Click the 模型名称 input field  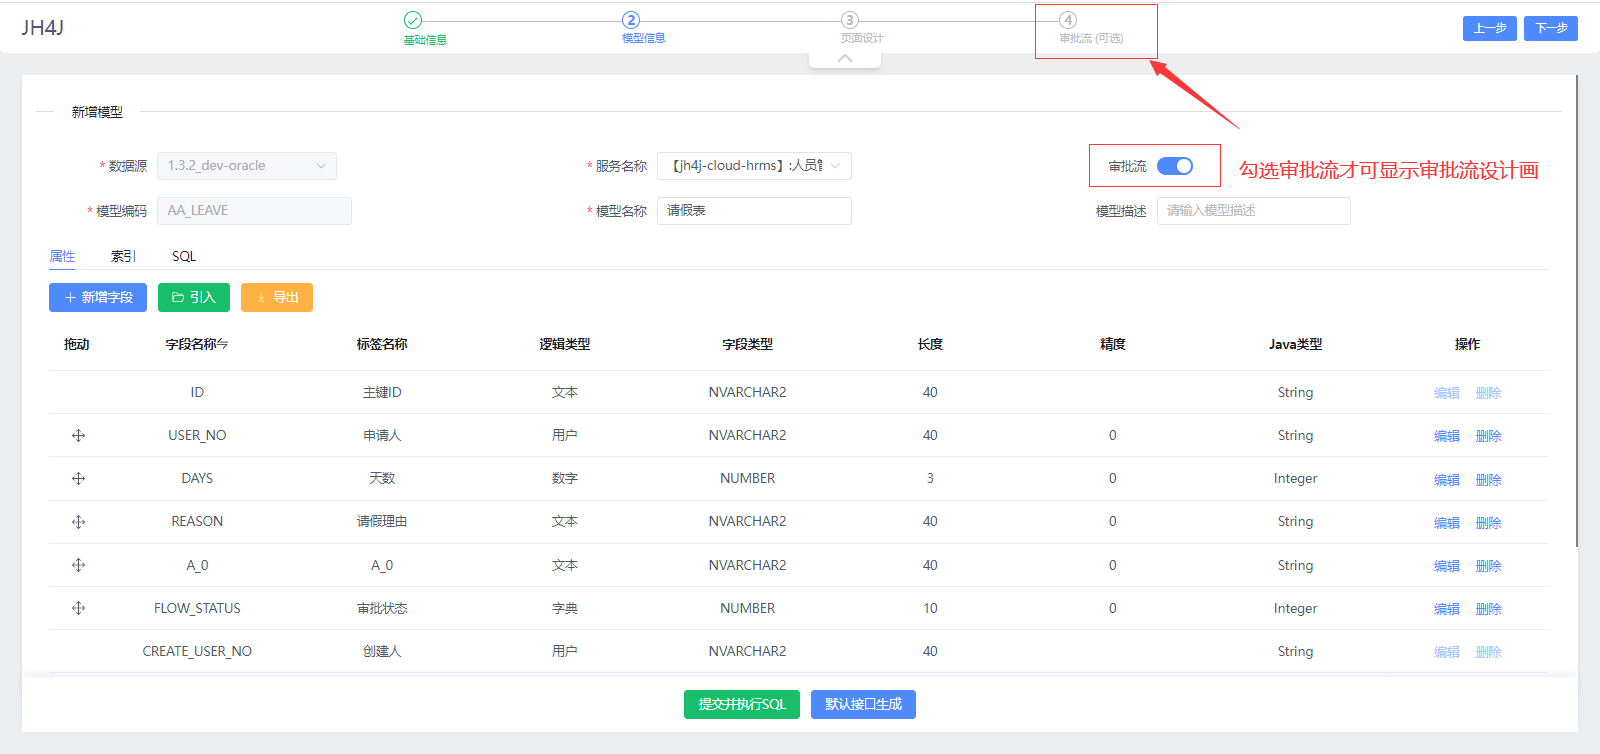pos(754,211)
